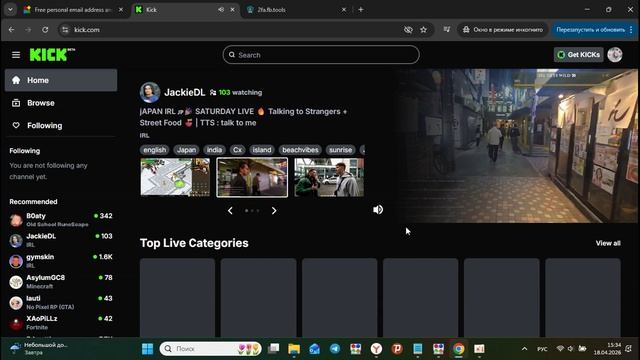Open Chrome from the taskbar
The image size is (640, 360).
click(459, 349)
